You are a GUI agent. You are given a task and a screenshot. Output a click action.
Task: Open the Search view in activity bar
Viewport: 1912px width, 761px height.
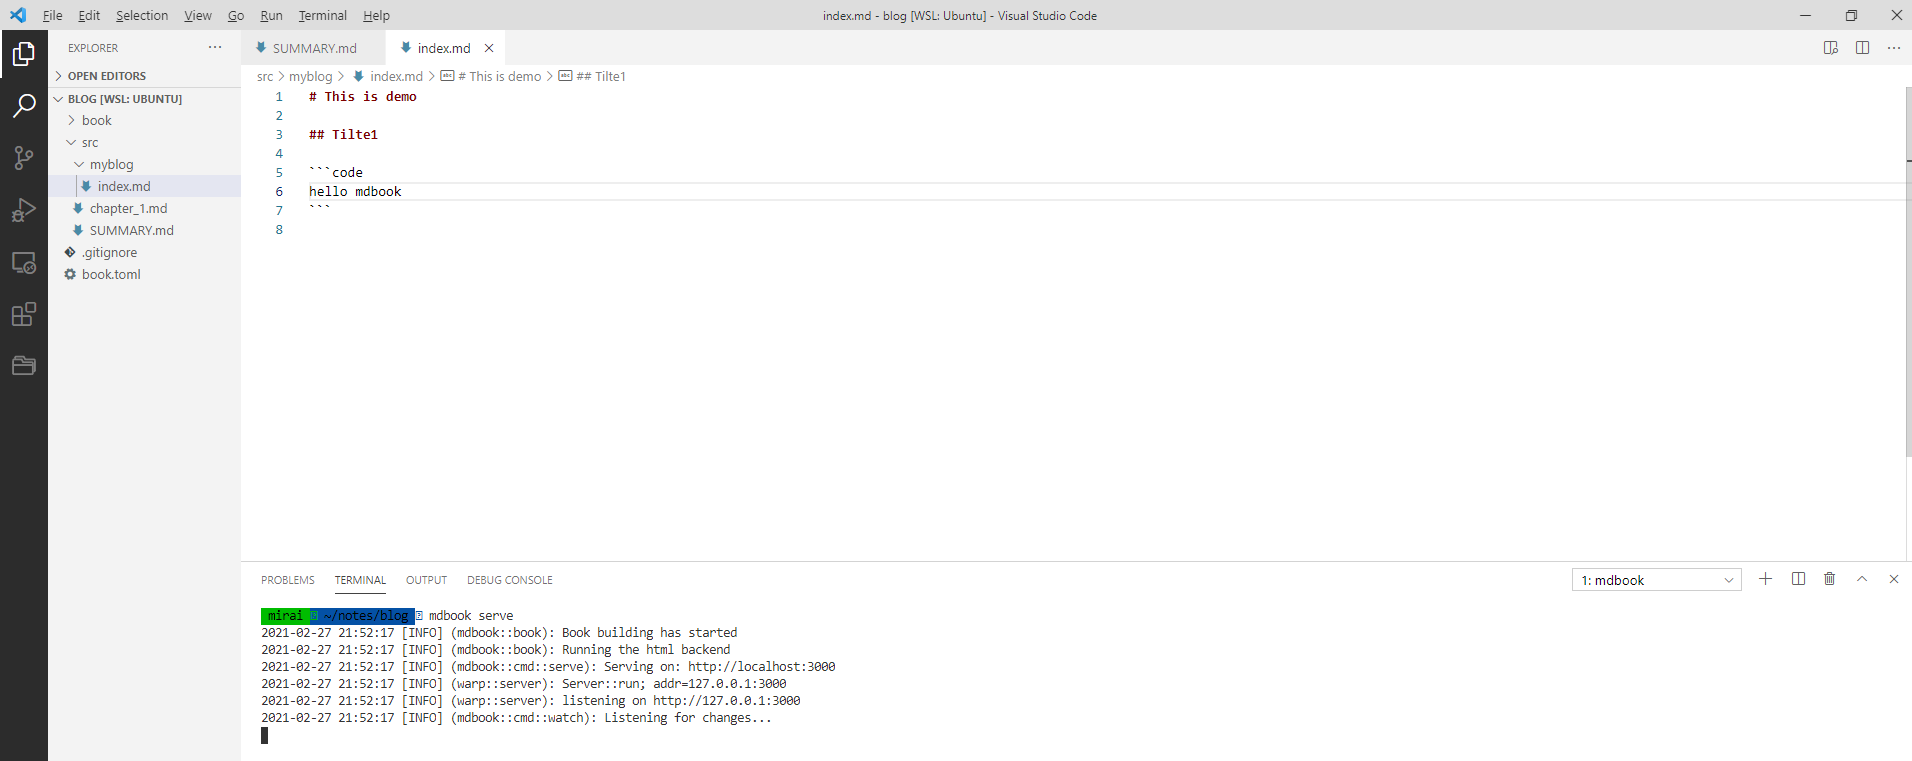[x=24, y=106]
